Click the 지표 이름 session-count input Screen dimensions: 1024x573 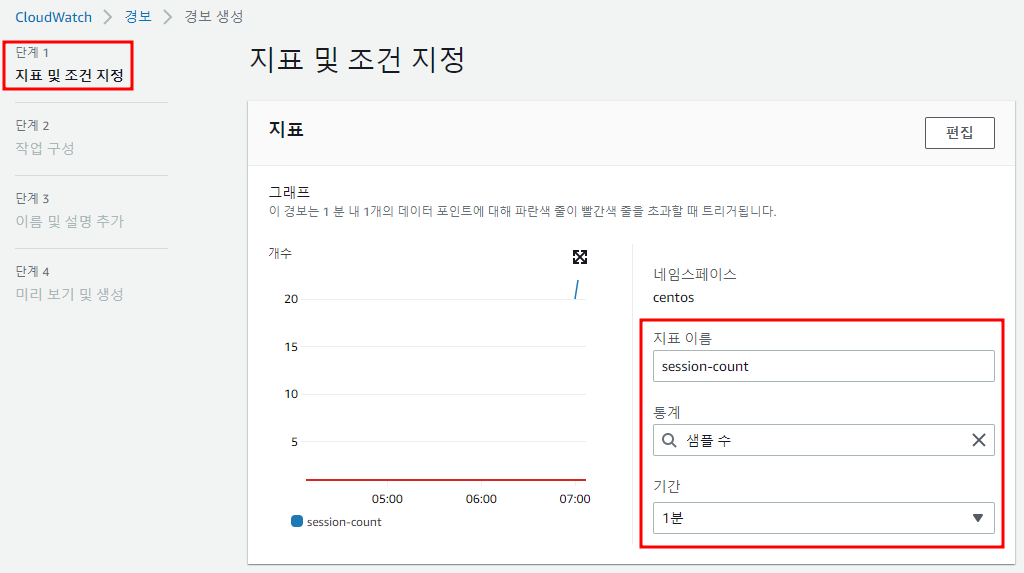click(x=824, y=367)
